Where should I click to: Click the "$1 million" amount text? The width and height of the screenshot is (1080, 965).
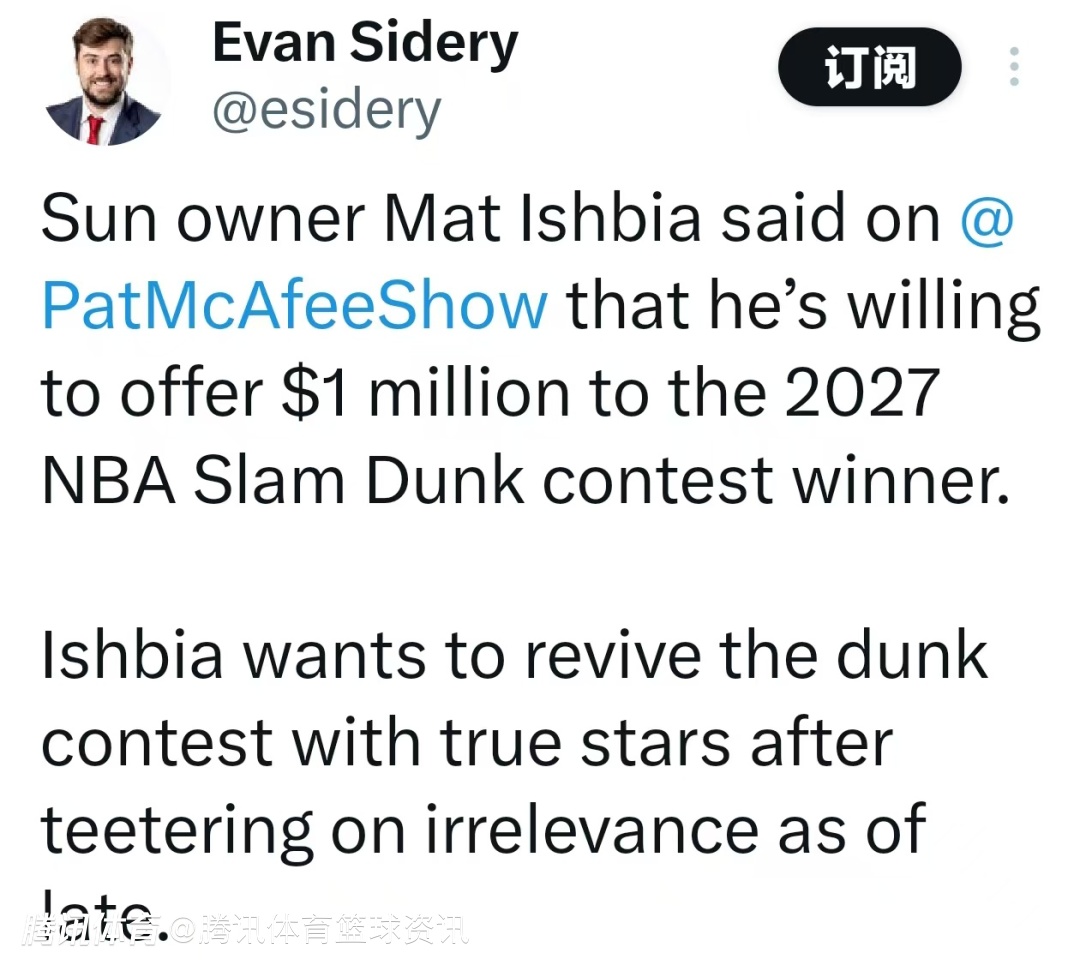coord(416,392)
